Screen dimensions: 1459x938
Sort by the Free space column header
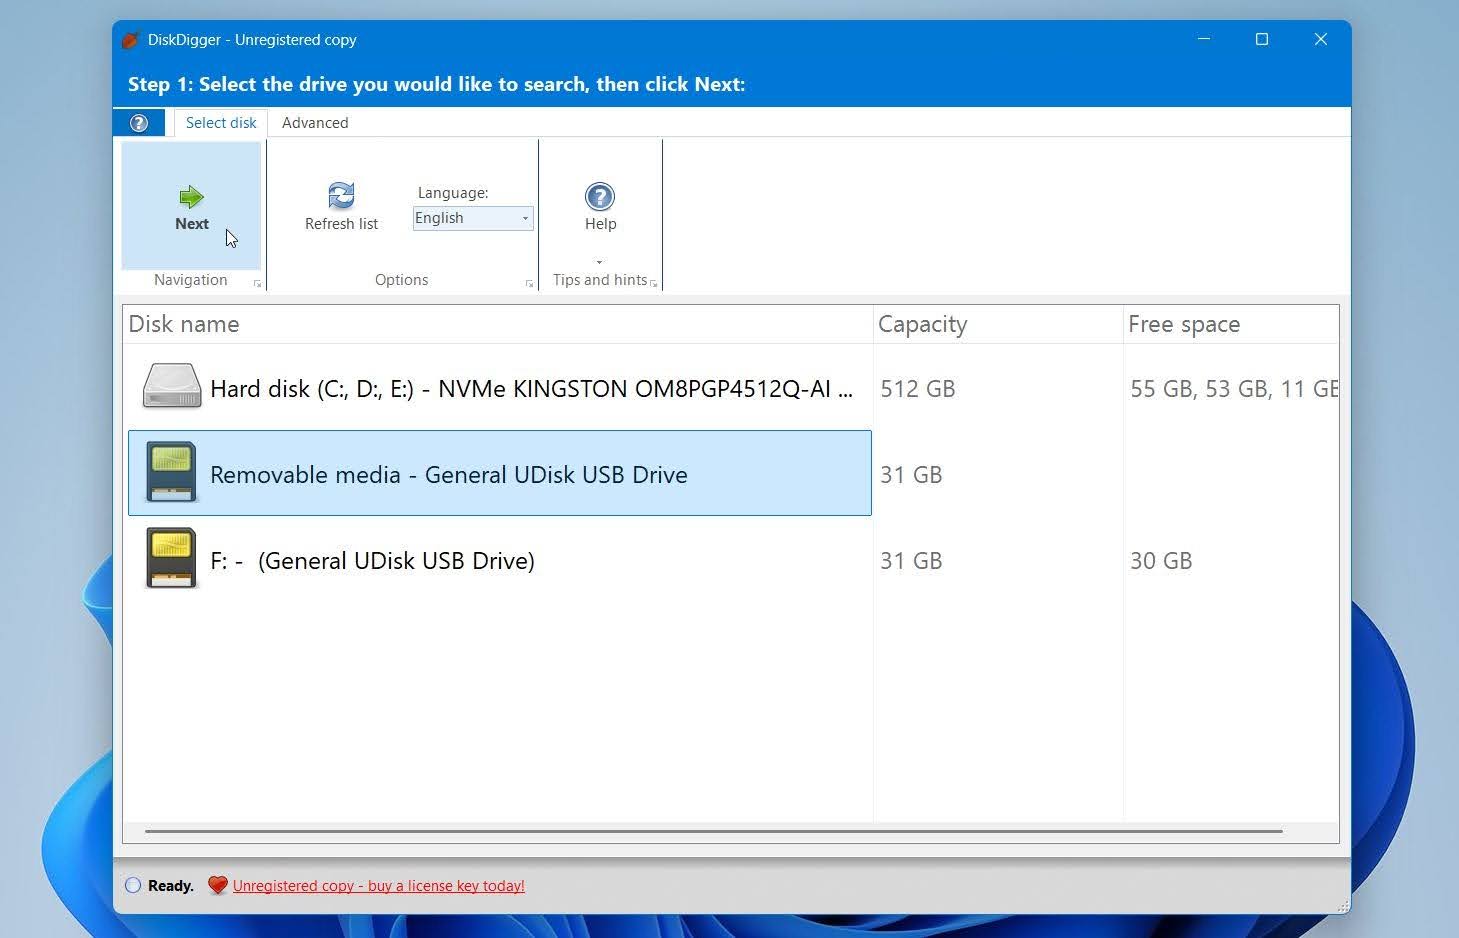coord(1231,324)
